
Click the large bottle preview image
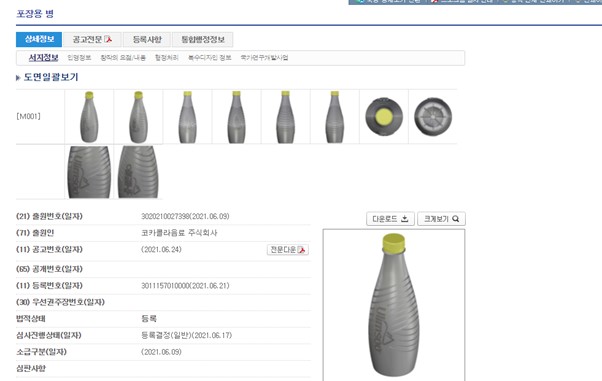394,305
